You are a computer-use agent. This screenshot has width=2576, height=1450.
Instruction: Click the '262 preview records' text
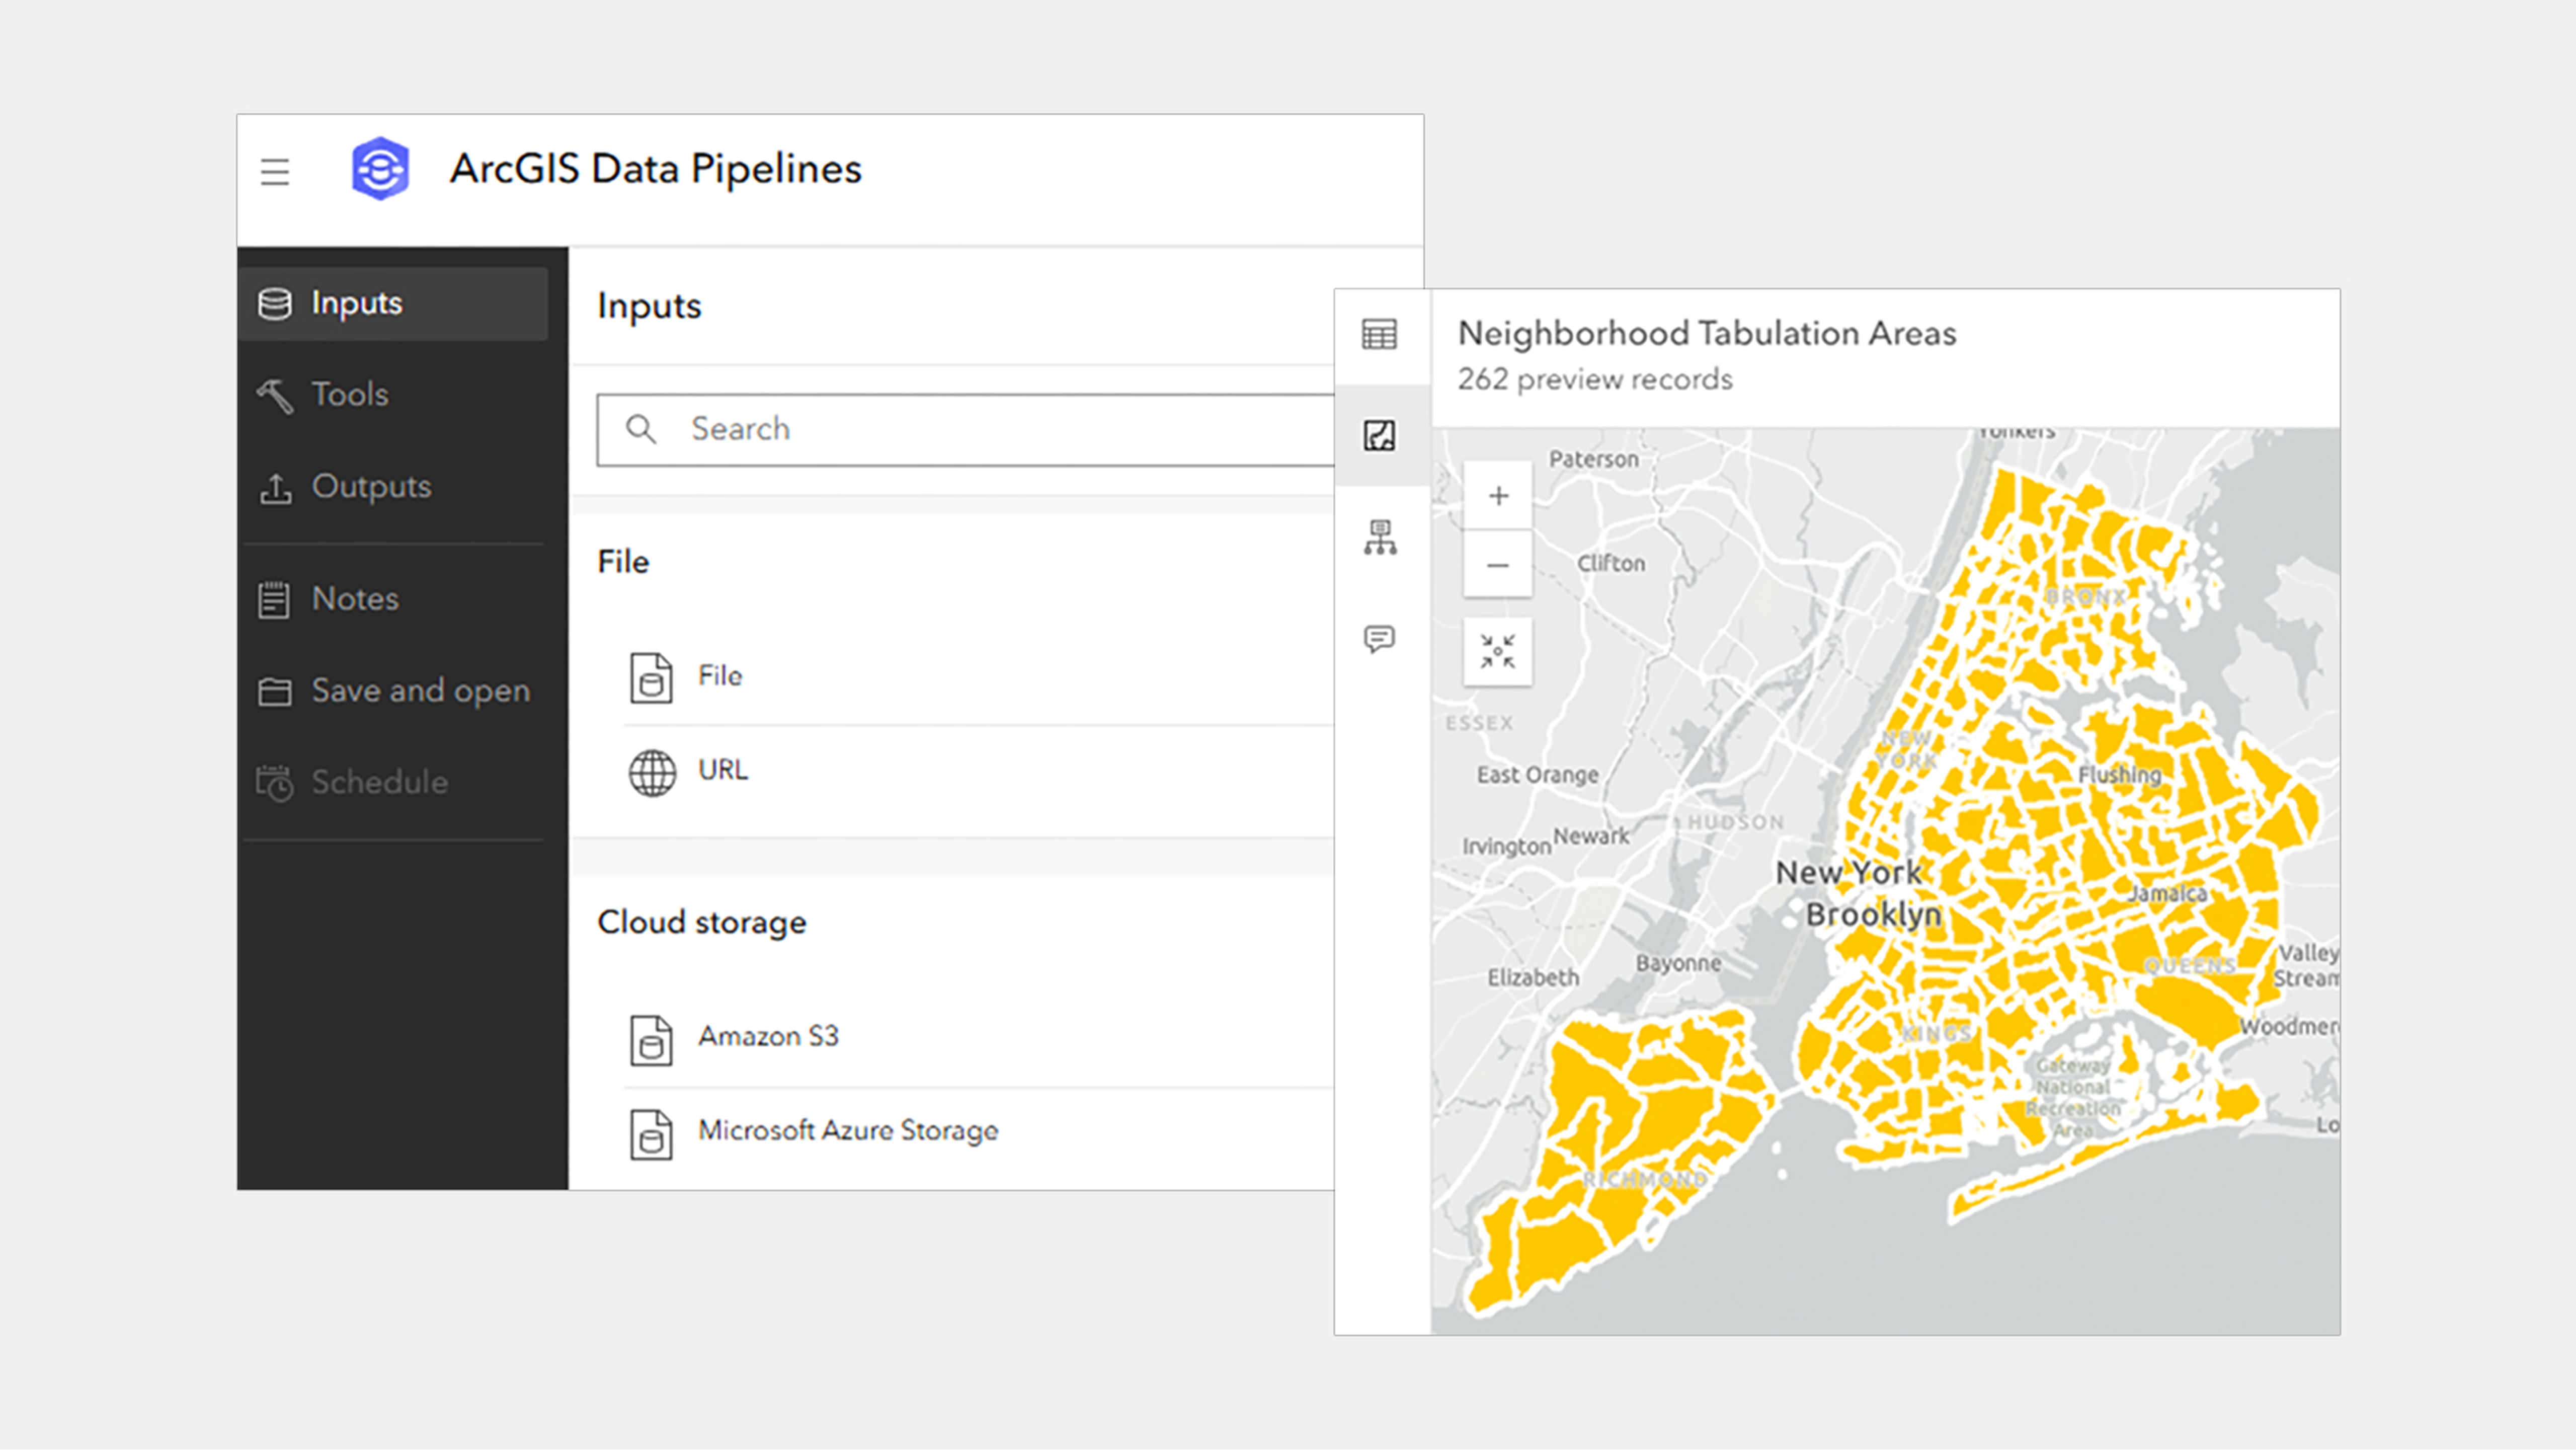1595,380
